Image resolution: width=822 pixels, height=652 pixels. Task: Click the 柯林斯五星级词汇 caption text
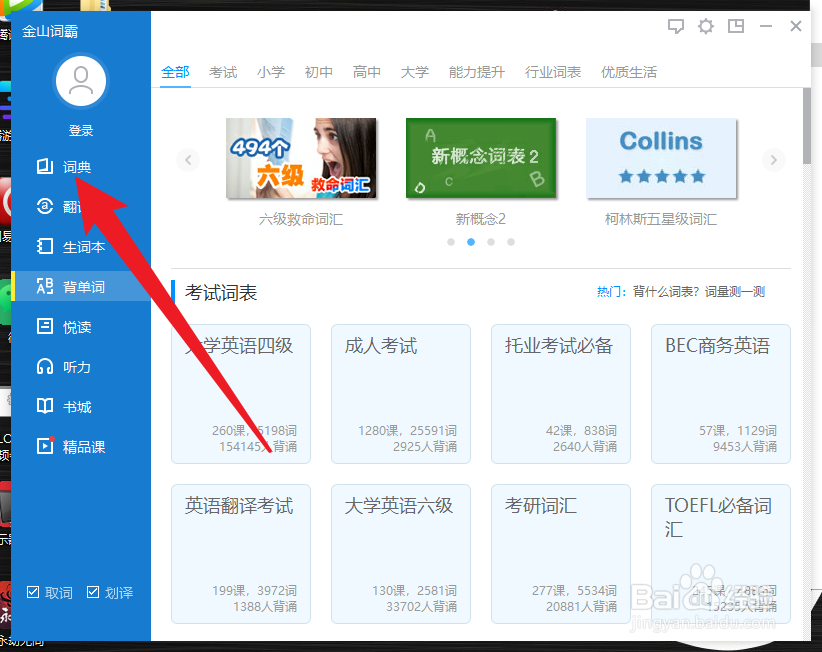coord(661,219)
